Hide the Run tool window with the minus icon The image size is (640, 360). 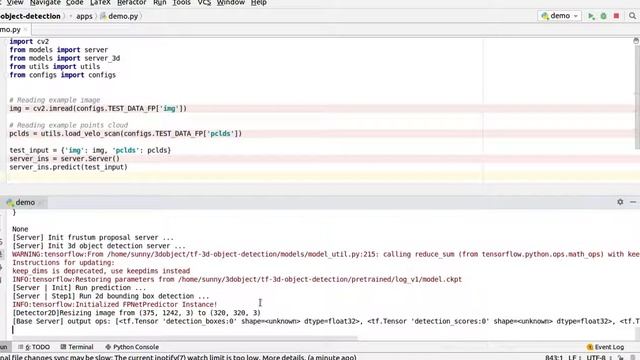click(x=633, y=202)
